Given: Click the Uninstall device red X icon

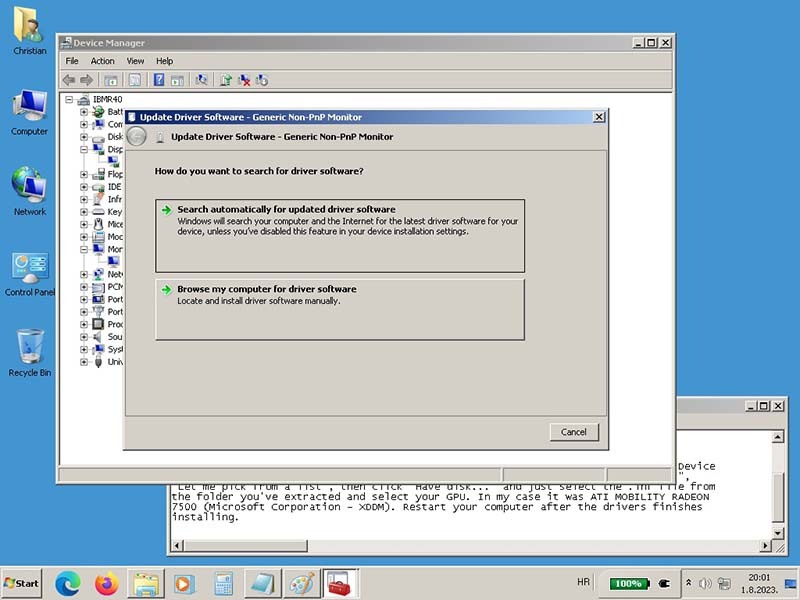Looking at the screenshot, I should click(243, 80).
